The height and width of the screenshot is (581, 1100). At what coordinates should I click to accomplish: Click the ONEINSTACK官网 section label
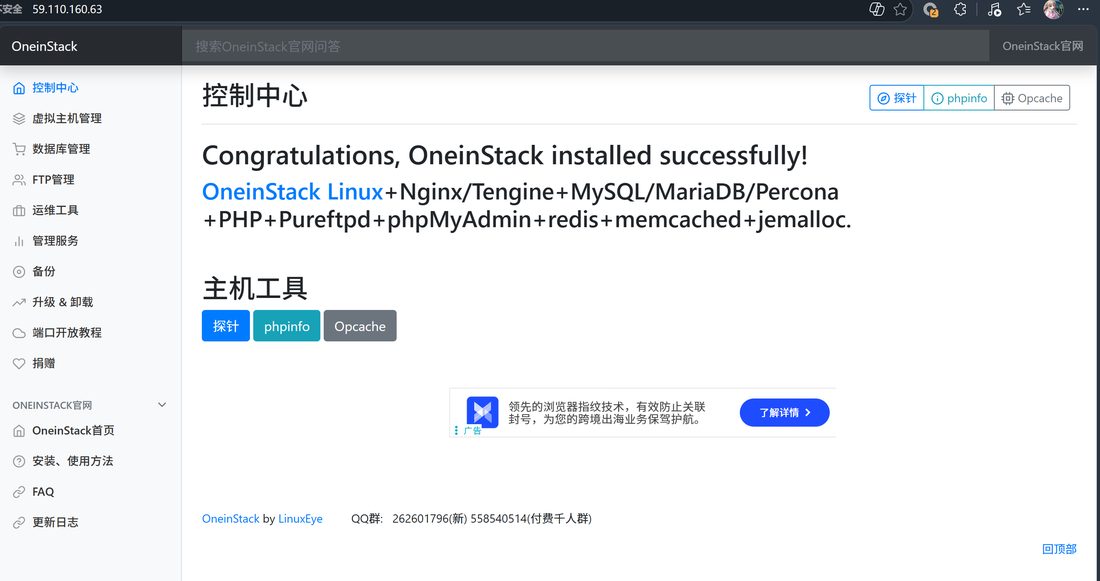52,406
